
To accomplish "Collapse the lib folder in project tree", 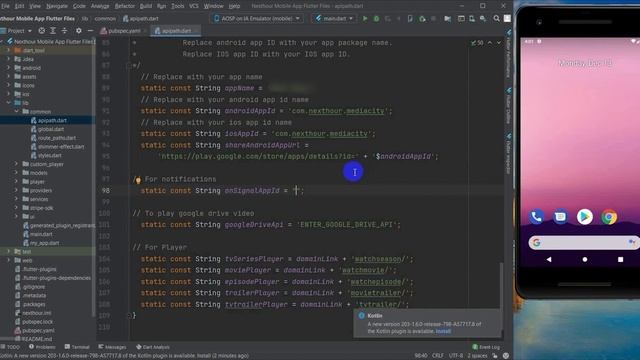I will pyautogui.click(x=9, y=103).
